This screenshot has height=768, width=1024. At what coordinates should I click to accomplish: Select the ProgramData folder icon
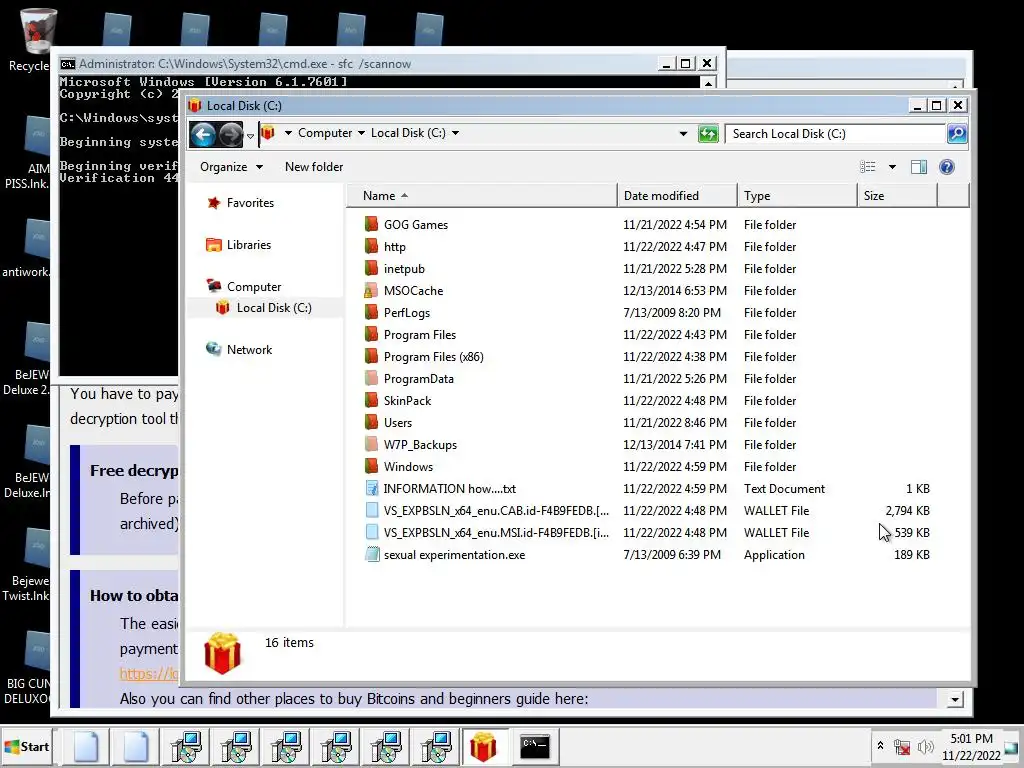click(x=371, y=379)
